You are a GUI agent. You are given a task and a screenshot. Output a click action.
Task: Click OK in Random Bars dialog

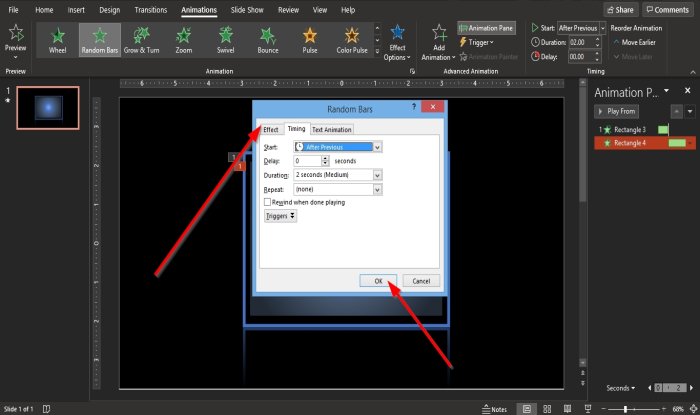pos(378,281)
